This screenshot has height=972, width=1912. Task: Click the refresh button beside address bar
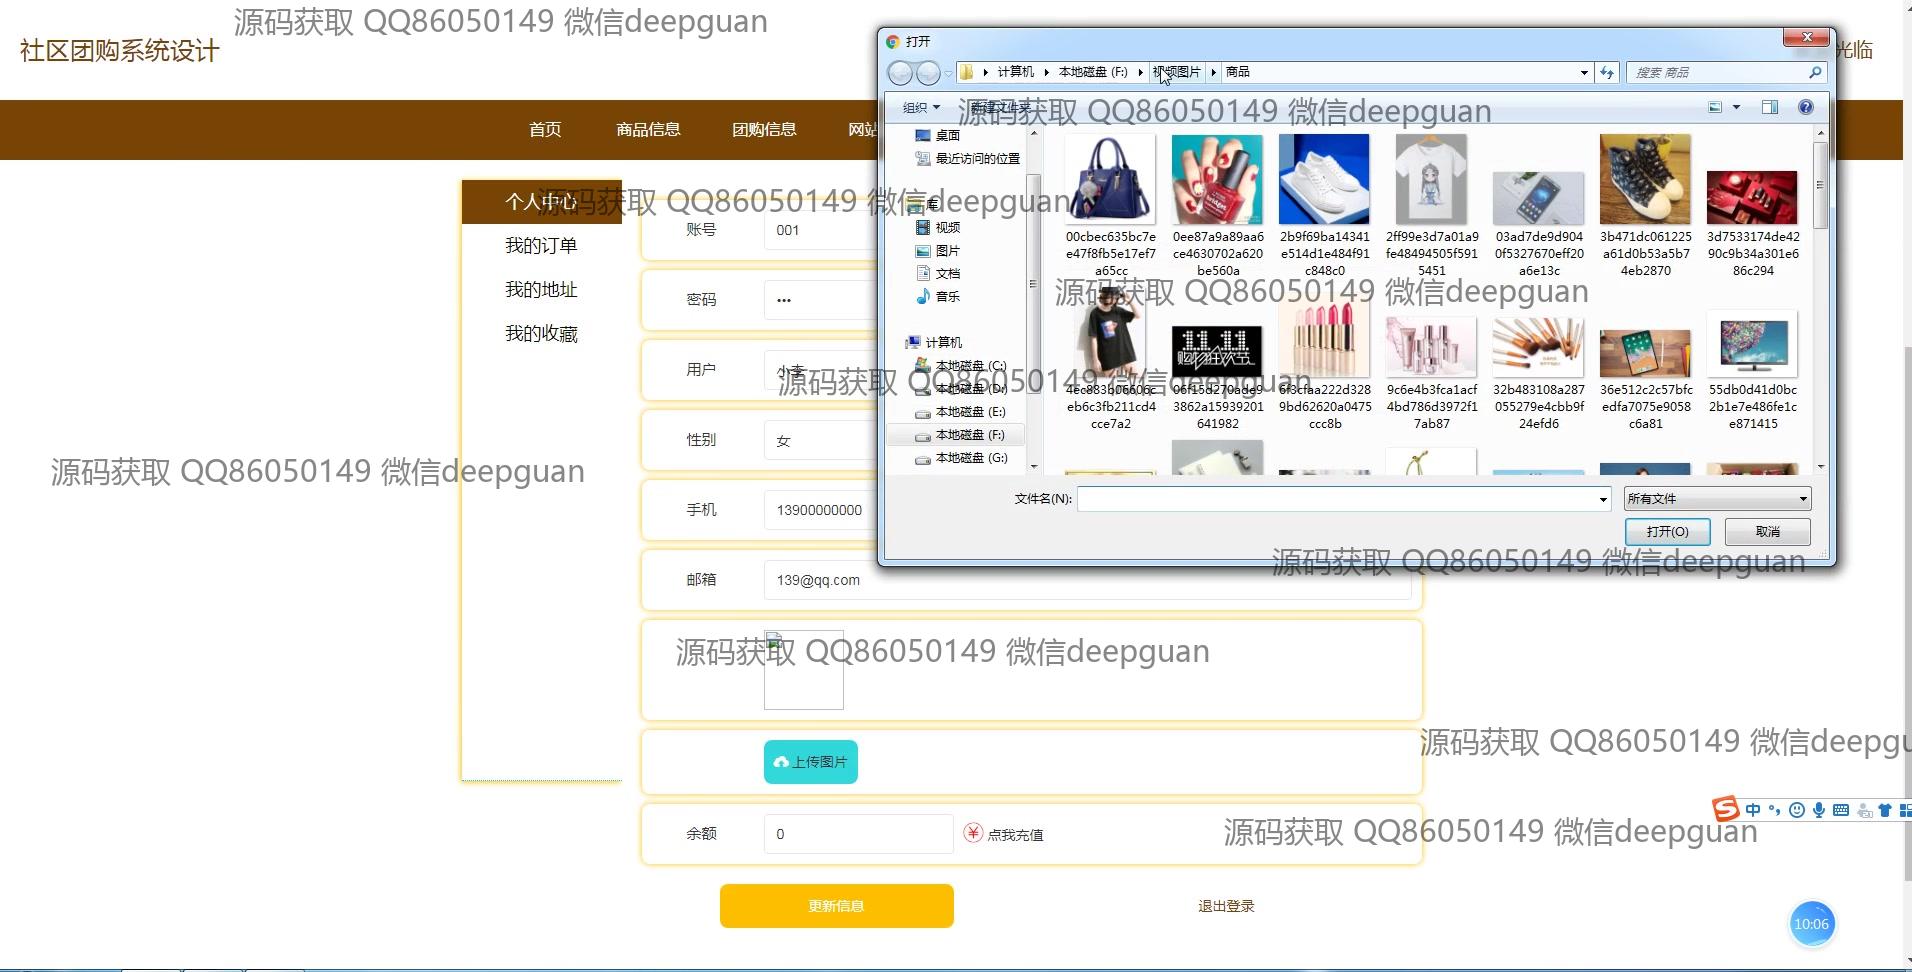coord(1607,72)
